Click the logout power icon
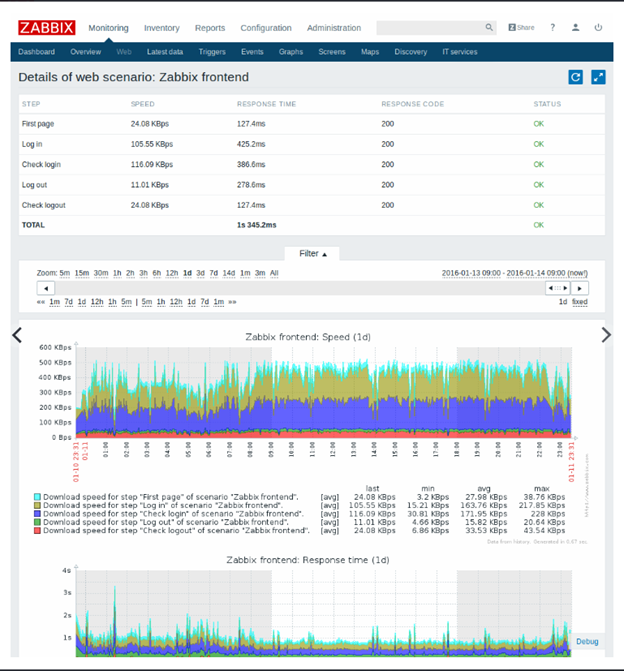 pyautogui.click(x=598, y=27)
